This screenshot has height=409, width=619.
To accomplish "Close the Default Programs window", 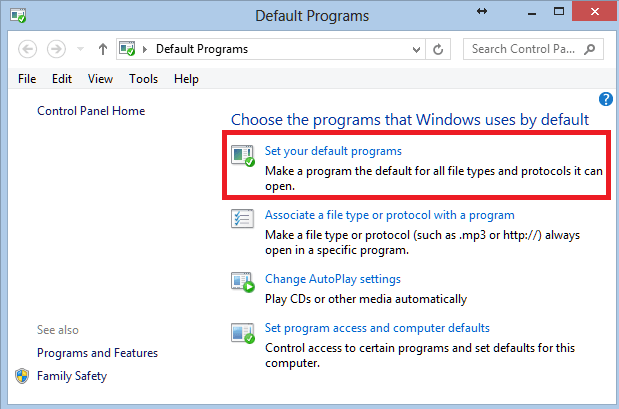I will 595,12.
